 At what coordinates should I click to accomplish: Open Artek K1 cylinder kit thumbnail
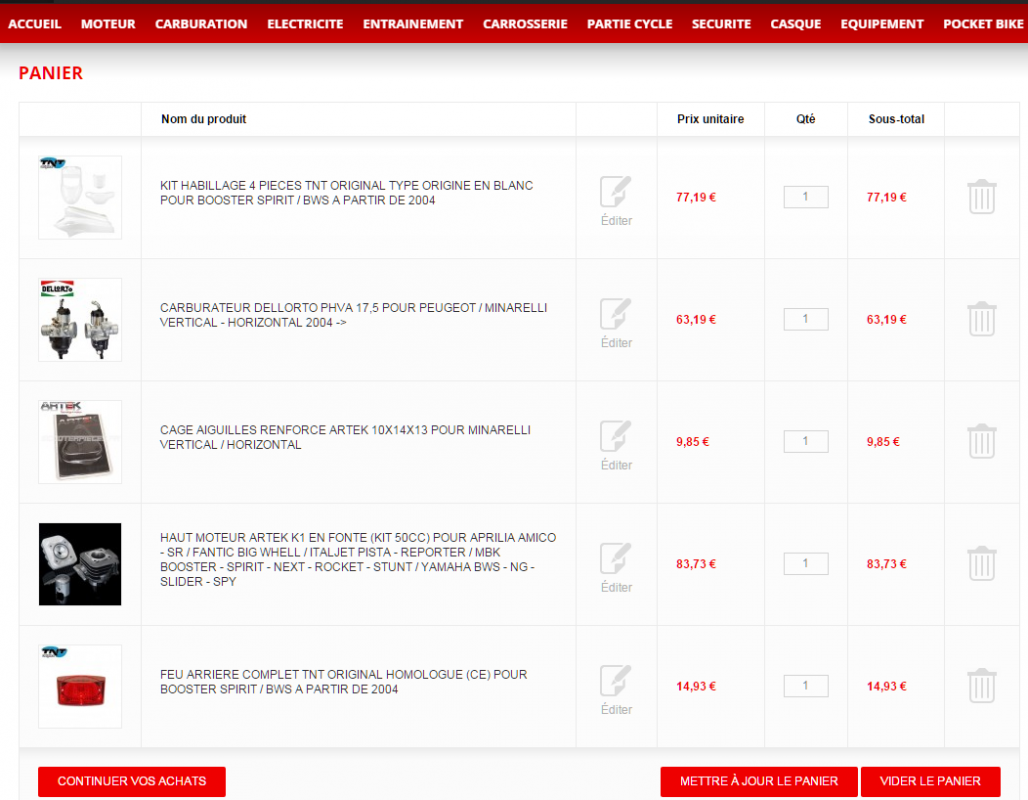tap(80, 564)
